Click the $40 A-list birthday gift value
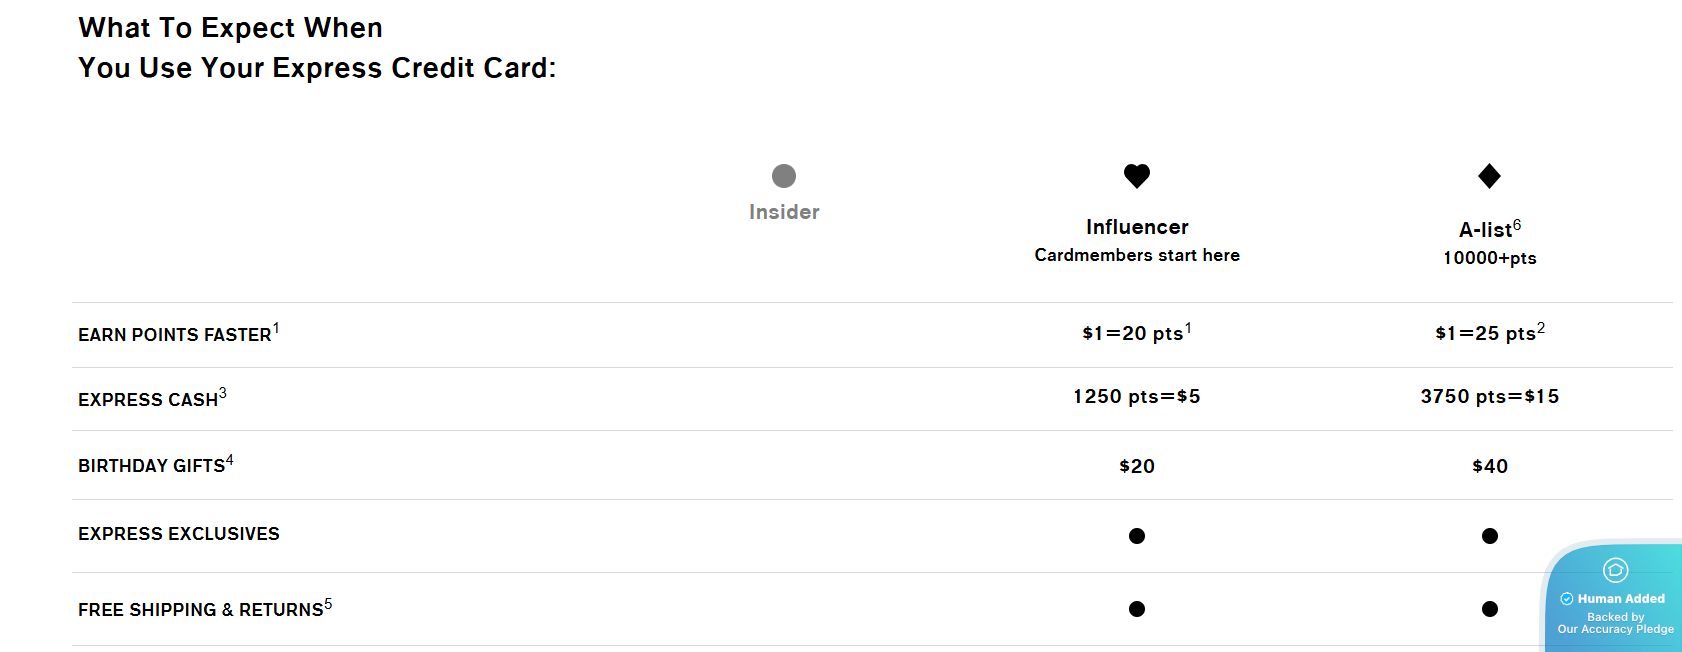 (1490, 466)
